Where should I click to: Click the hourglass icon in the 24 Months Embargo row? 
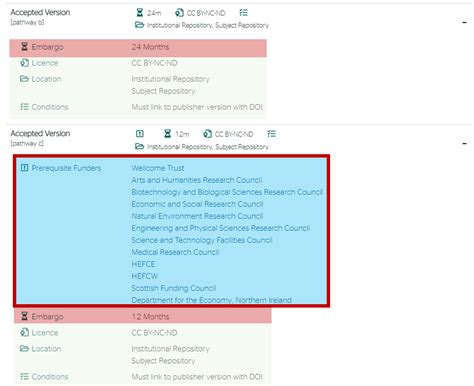click(x=24, y=47)
